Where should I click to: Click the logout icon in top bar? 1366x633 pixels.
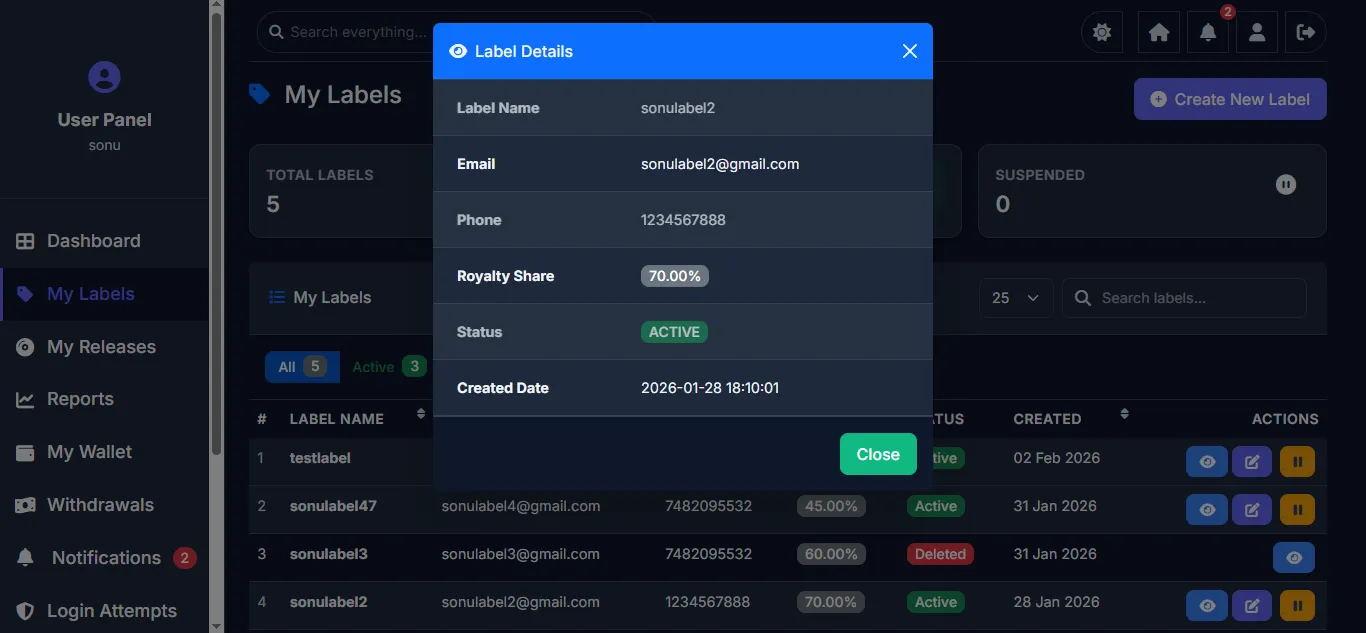(x=1306, y=33)
